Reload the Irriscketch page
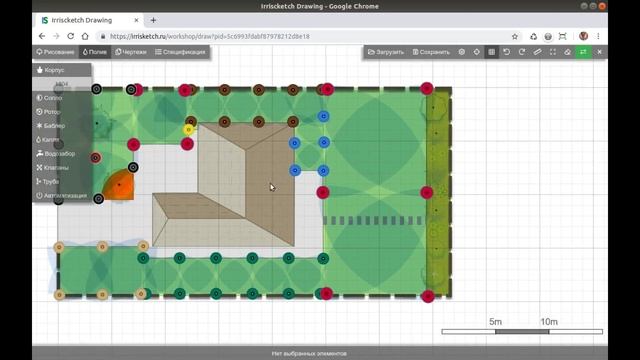 click(x=70, y=36)
